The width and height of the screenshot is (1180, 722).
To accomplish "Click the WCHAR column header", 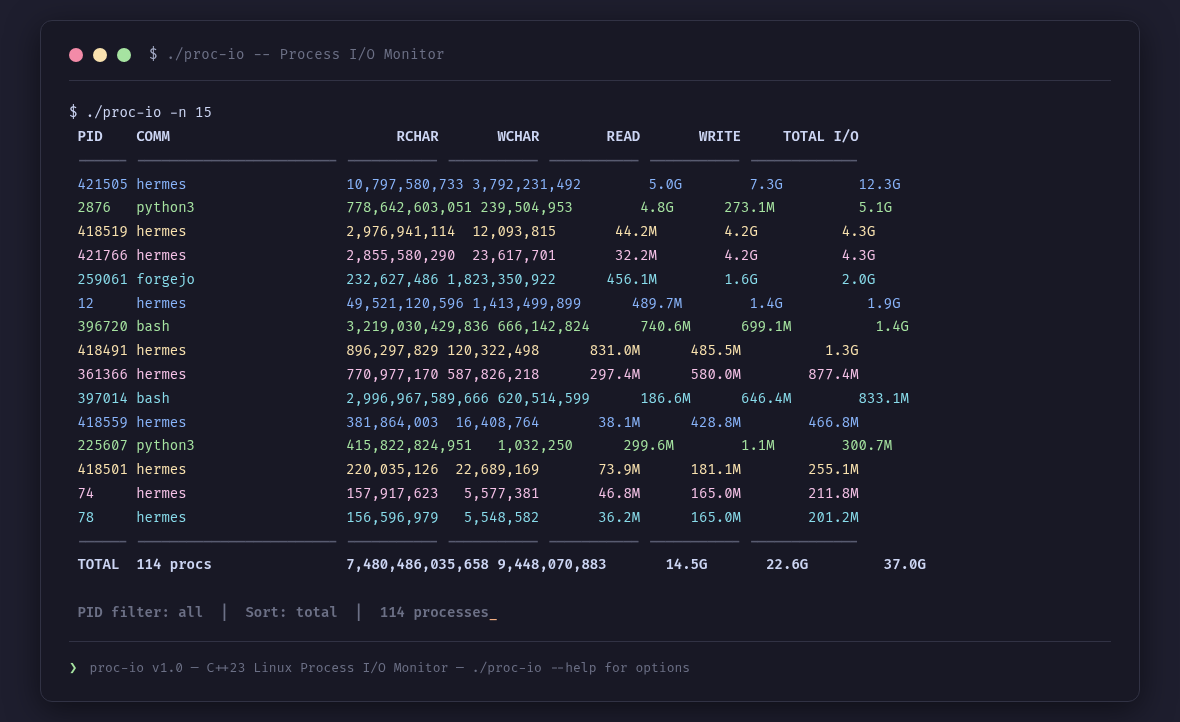I will [518, 136].
